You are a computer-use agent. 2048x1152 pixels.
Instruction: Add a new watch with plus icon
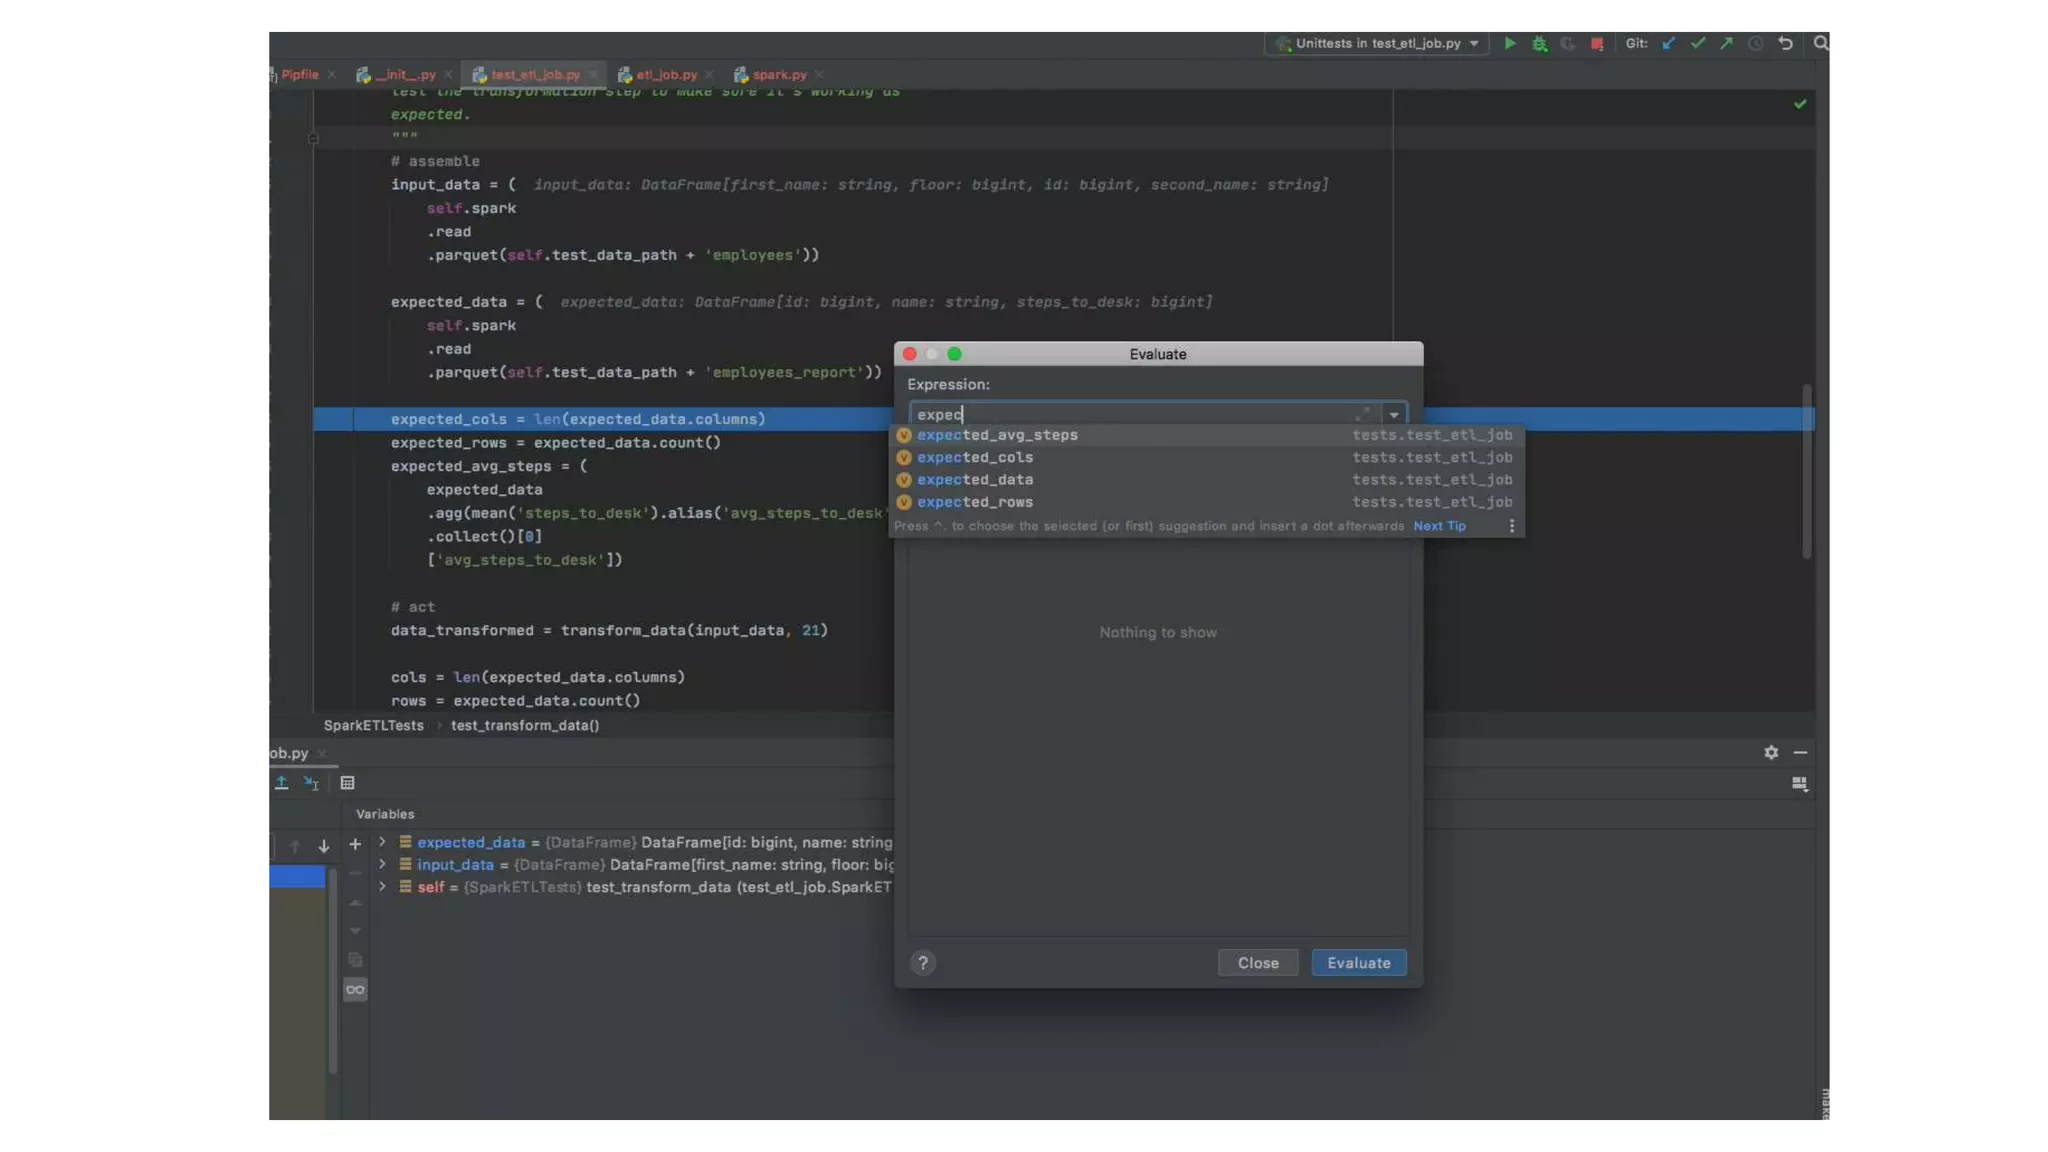click(355, 845)
